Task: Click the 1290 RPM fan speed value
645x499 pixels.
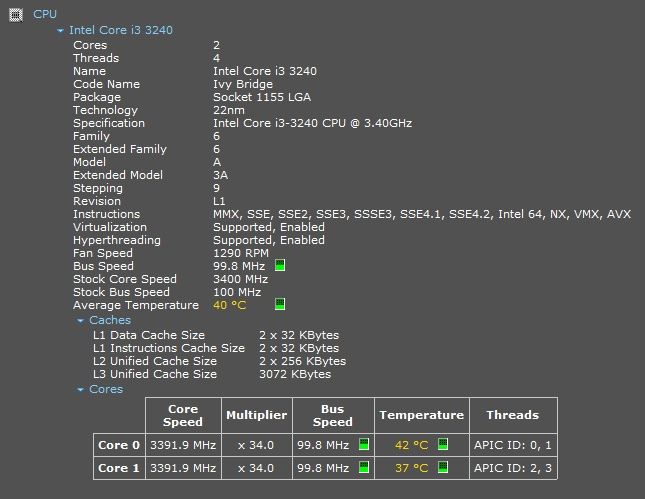Action: [x=241, y=253]
